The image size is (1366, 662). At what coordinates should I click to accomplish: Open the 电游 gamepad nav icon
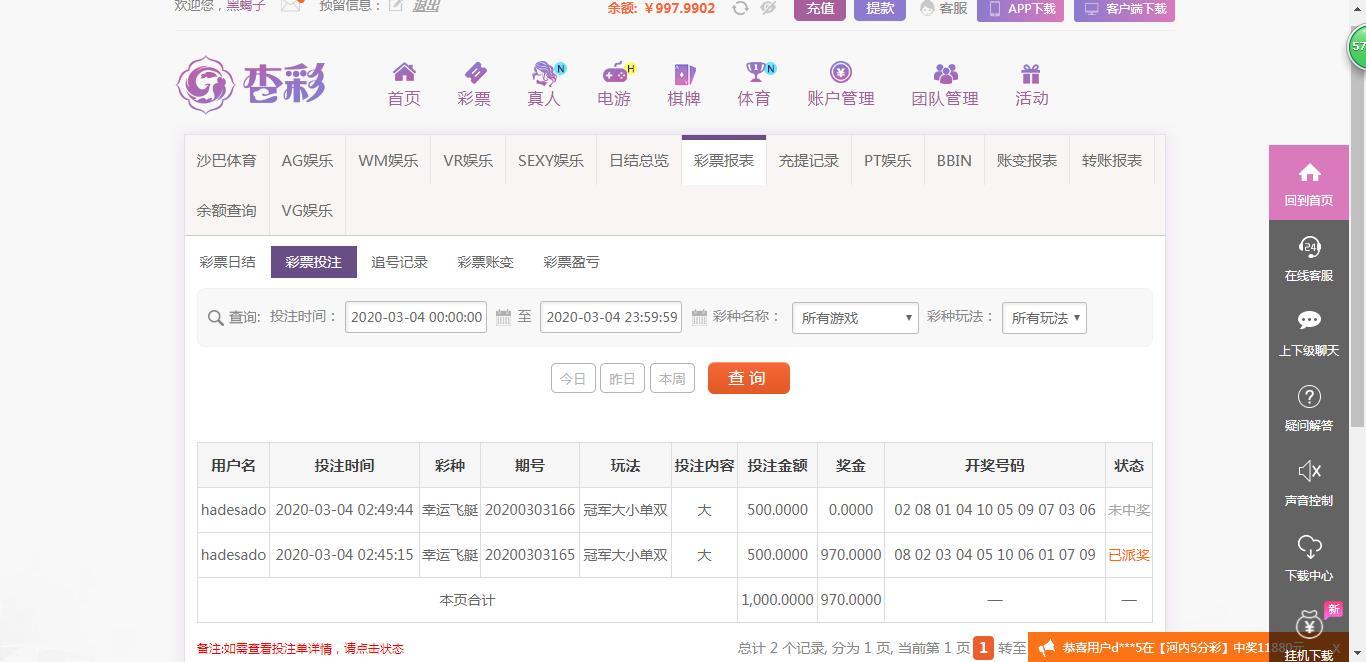click(x=614, y=72)
